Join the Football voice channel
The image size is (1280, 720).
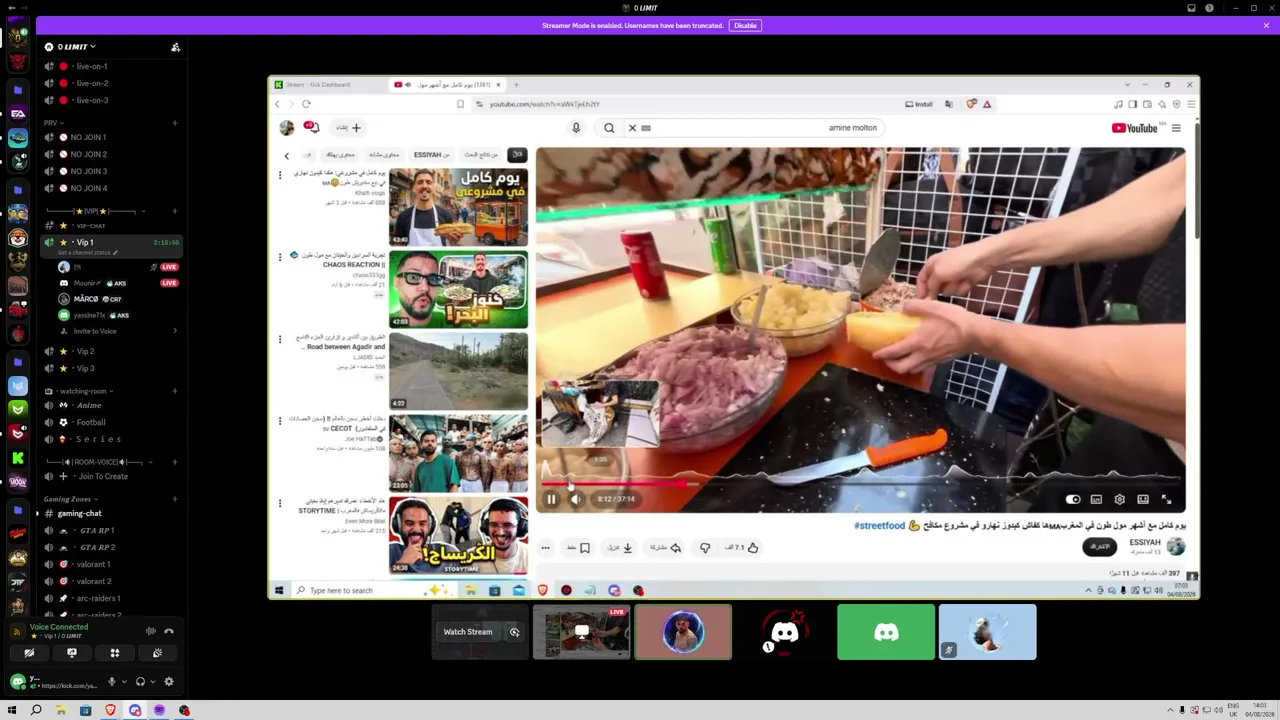110,422
